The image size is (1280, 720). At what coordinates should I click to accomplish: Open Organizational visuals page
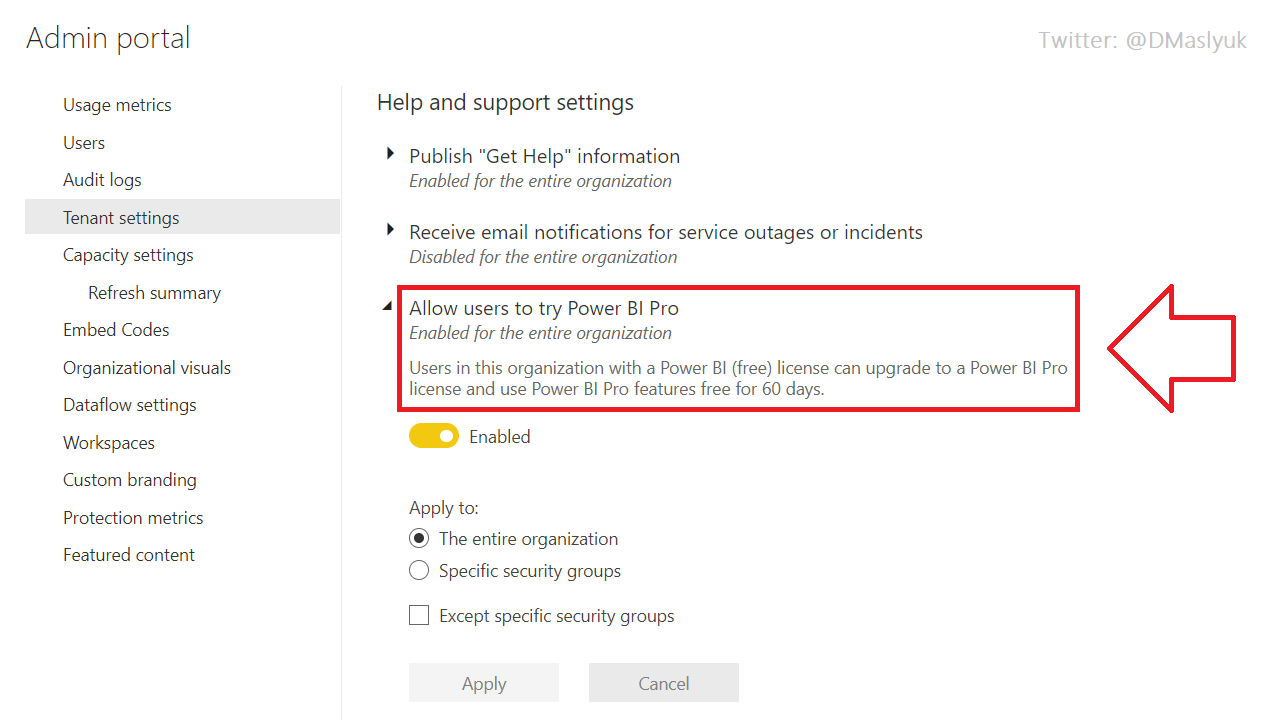pos(147,368)
